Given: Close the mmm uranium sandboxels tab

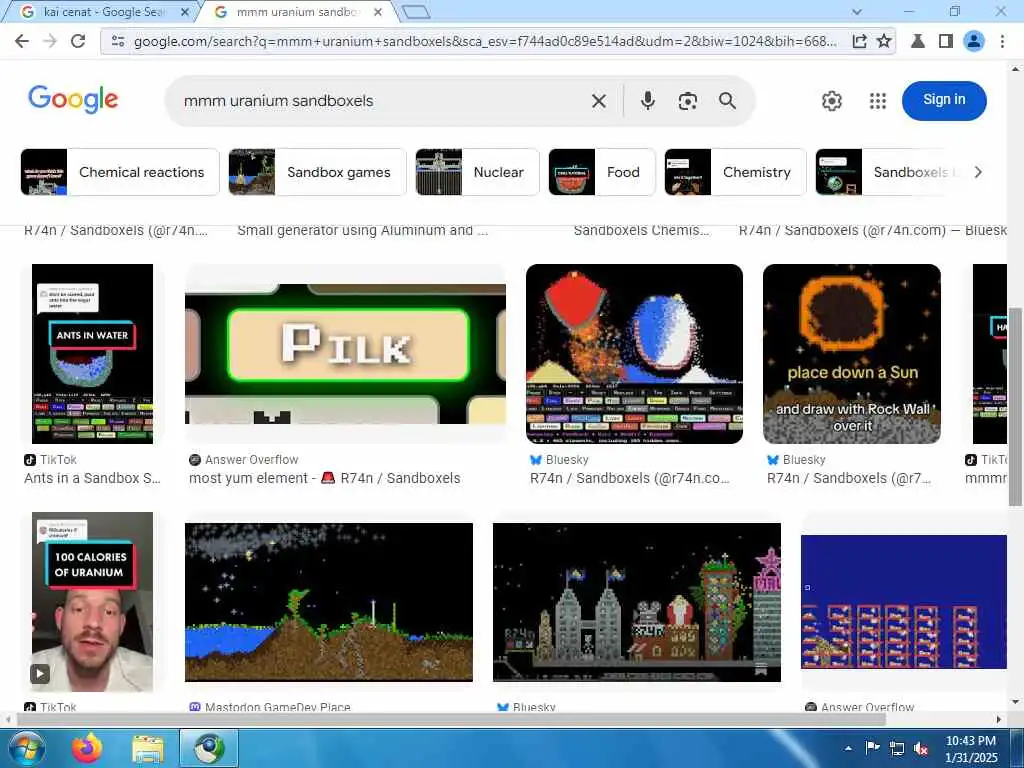Looking at the screenshot, I should (x=377, y=12).
